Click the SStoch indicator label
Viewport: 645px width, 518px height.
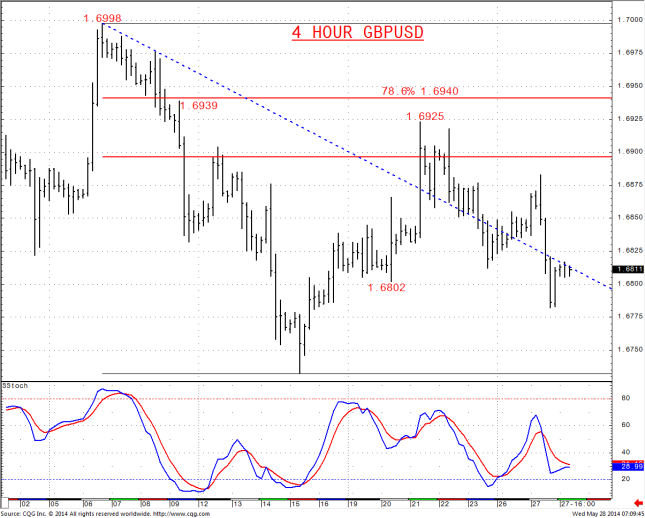(16, 386)
